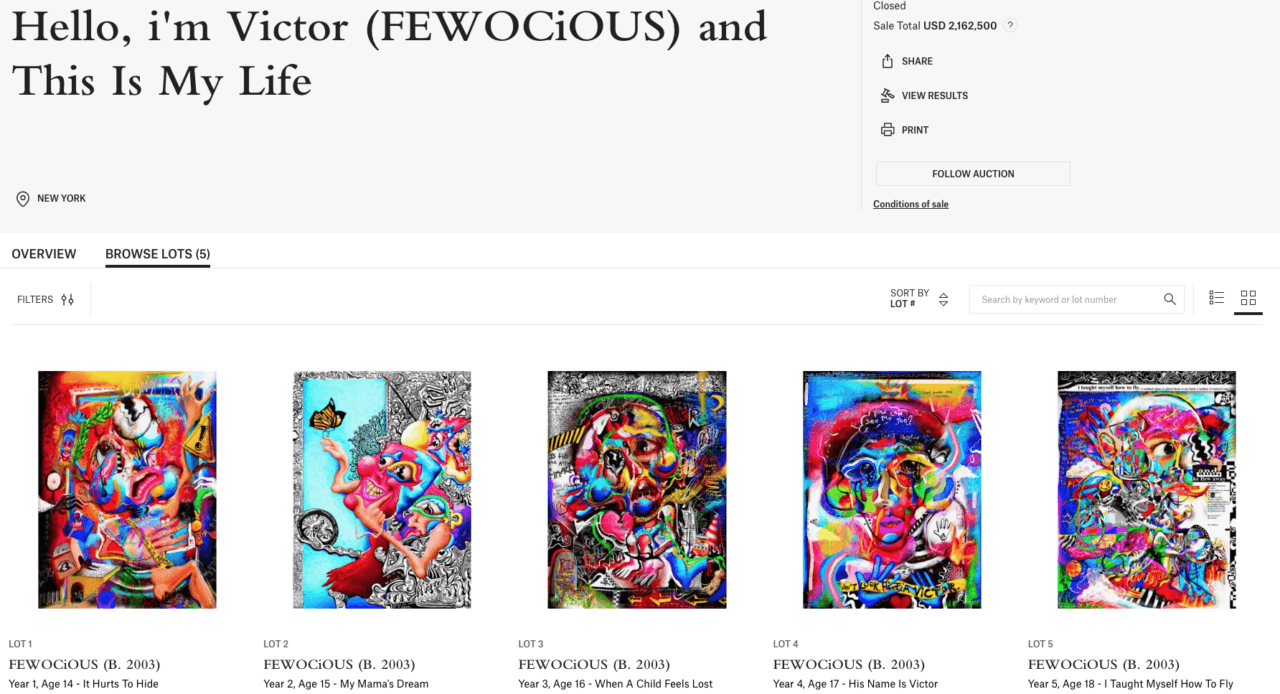The image size is (1280, 694).
Task: Open Lot 1 It Hurts To Hide artwork
Action: (127, 490)
